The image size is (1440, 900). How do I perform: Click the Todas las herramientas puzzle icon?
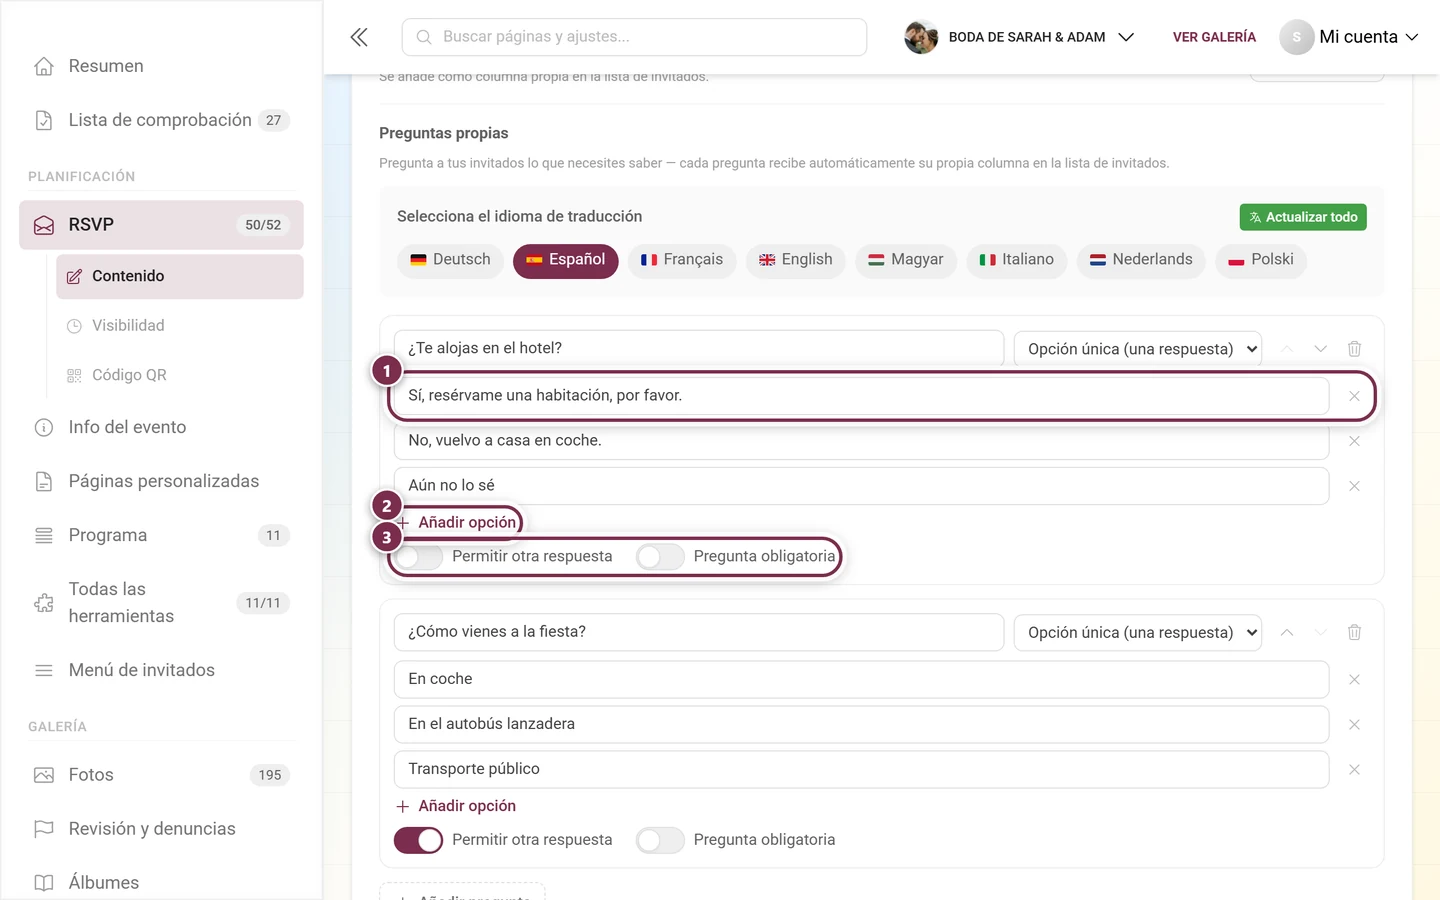coord(44,603)
